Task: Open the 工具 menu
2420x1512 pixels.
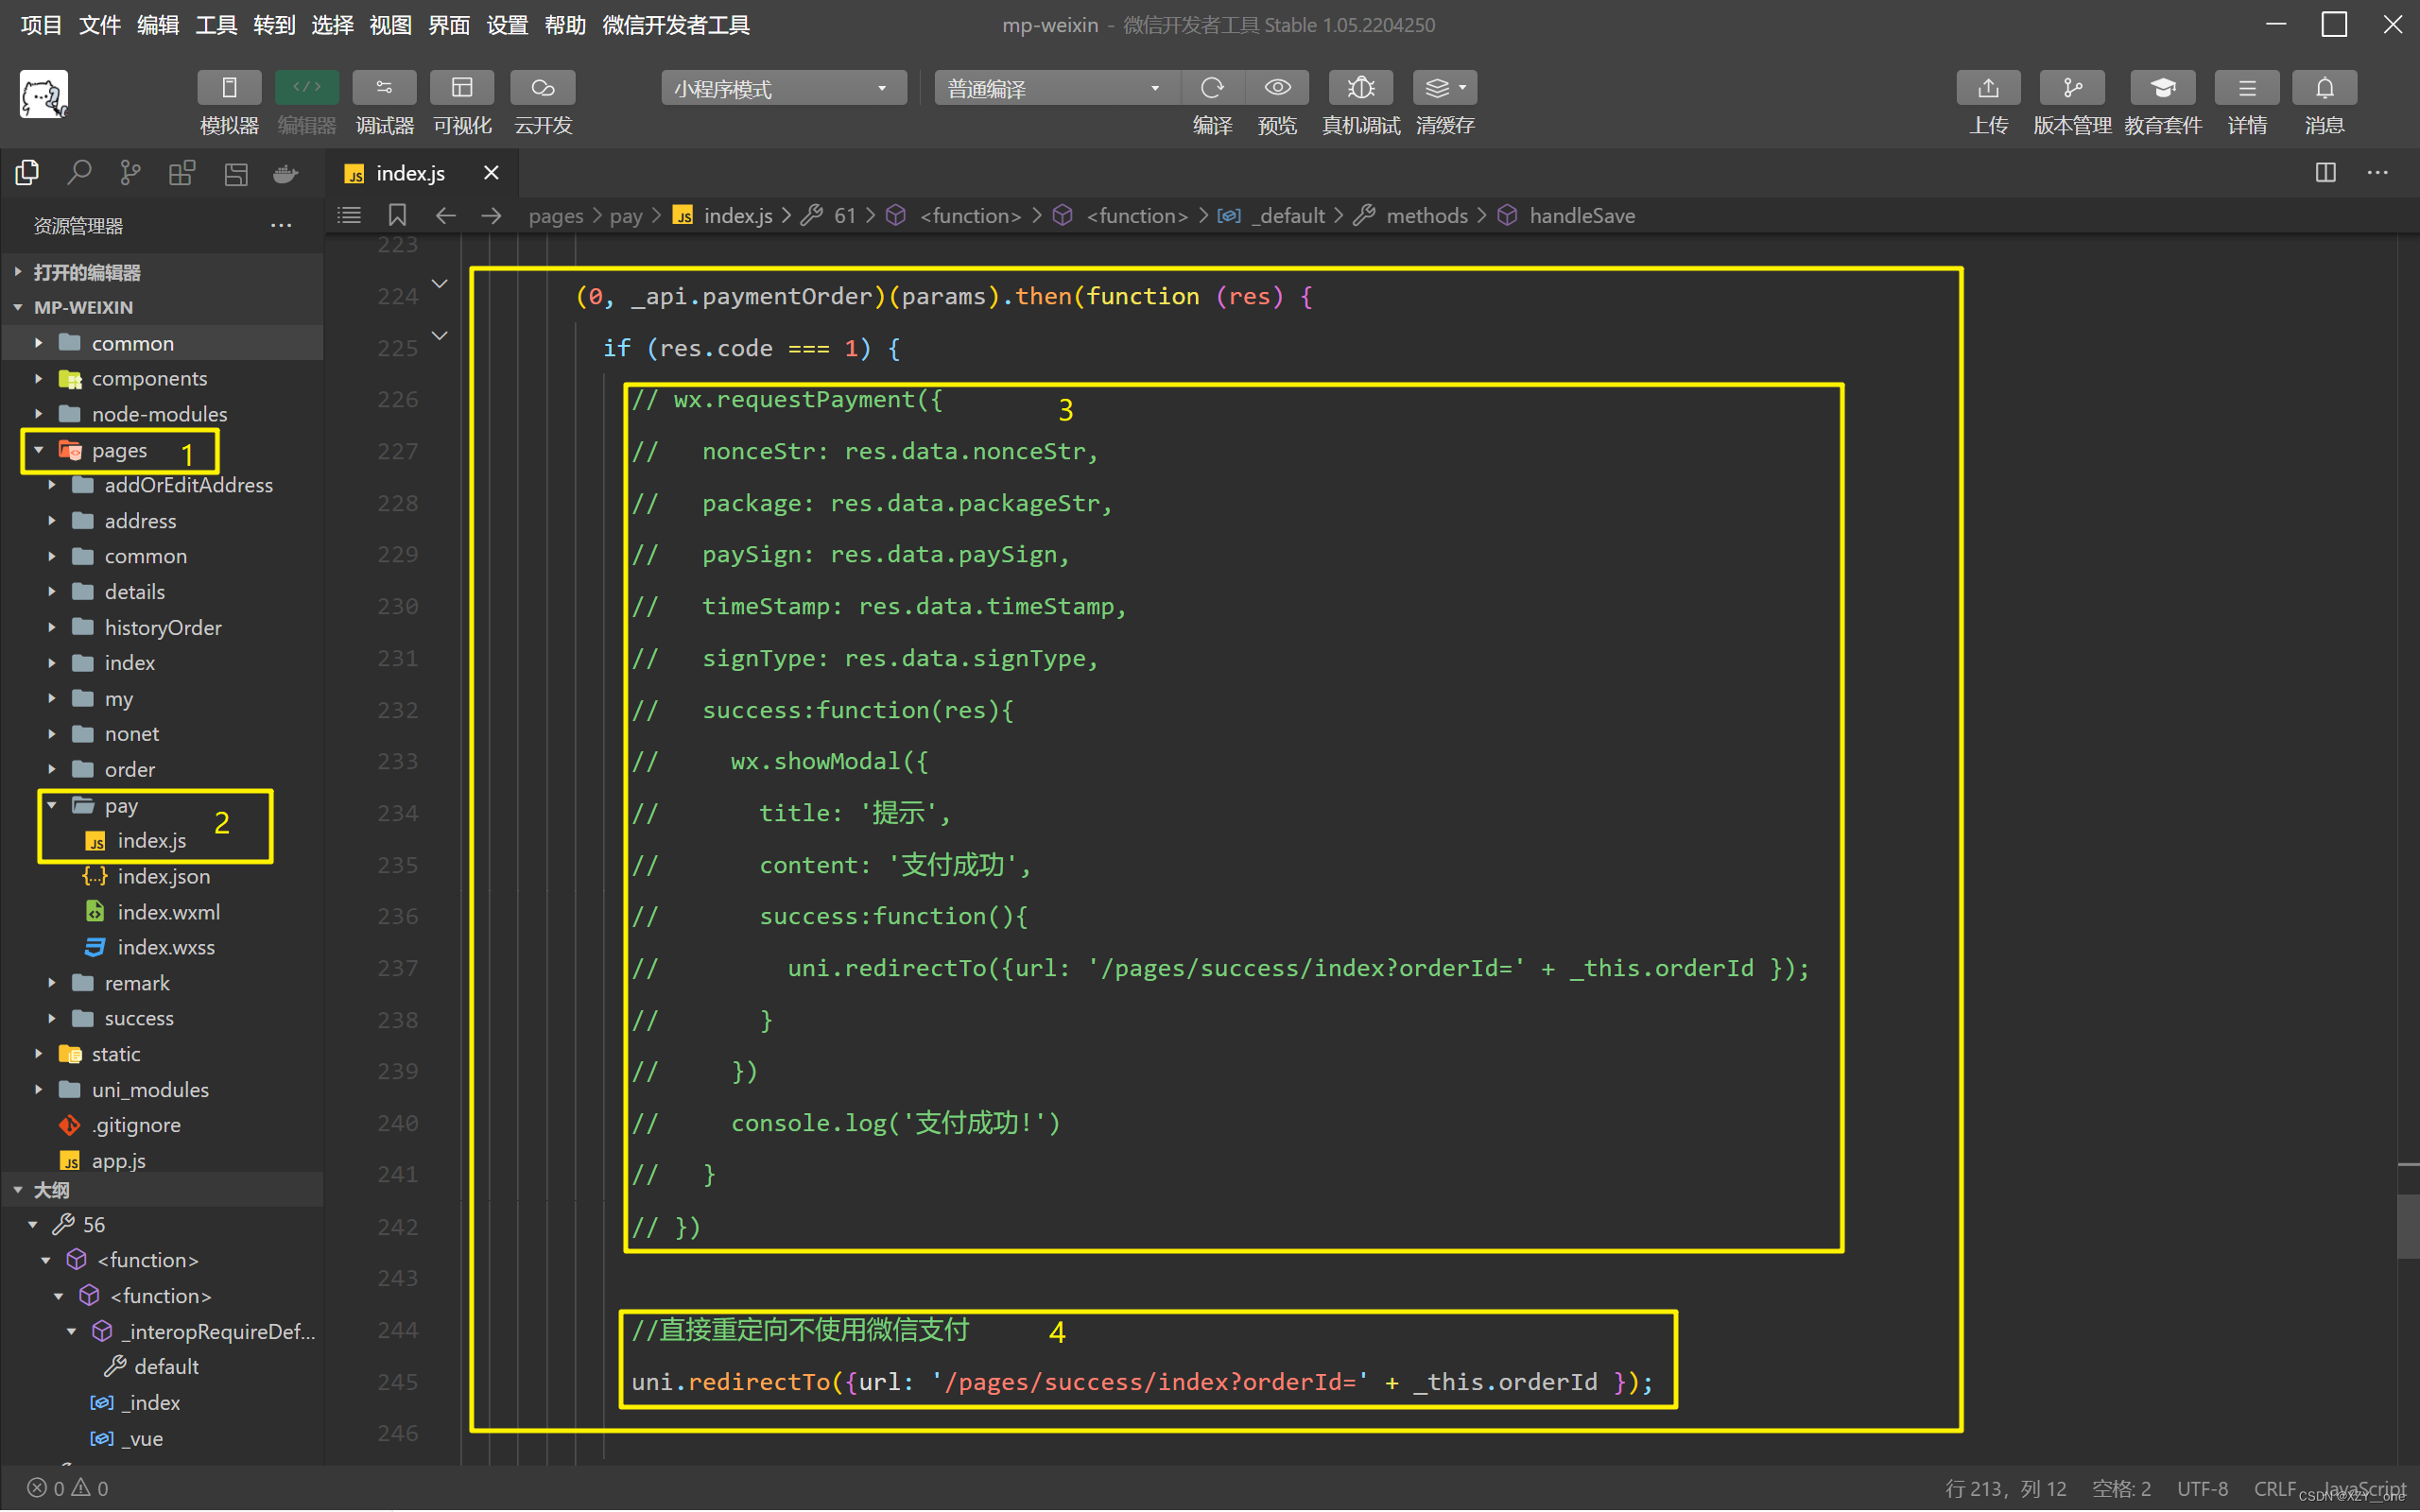Action: point(215,25)
